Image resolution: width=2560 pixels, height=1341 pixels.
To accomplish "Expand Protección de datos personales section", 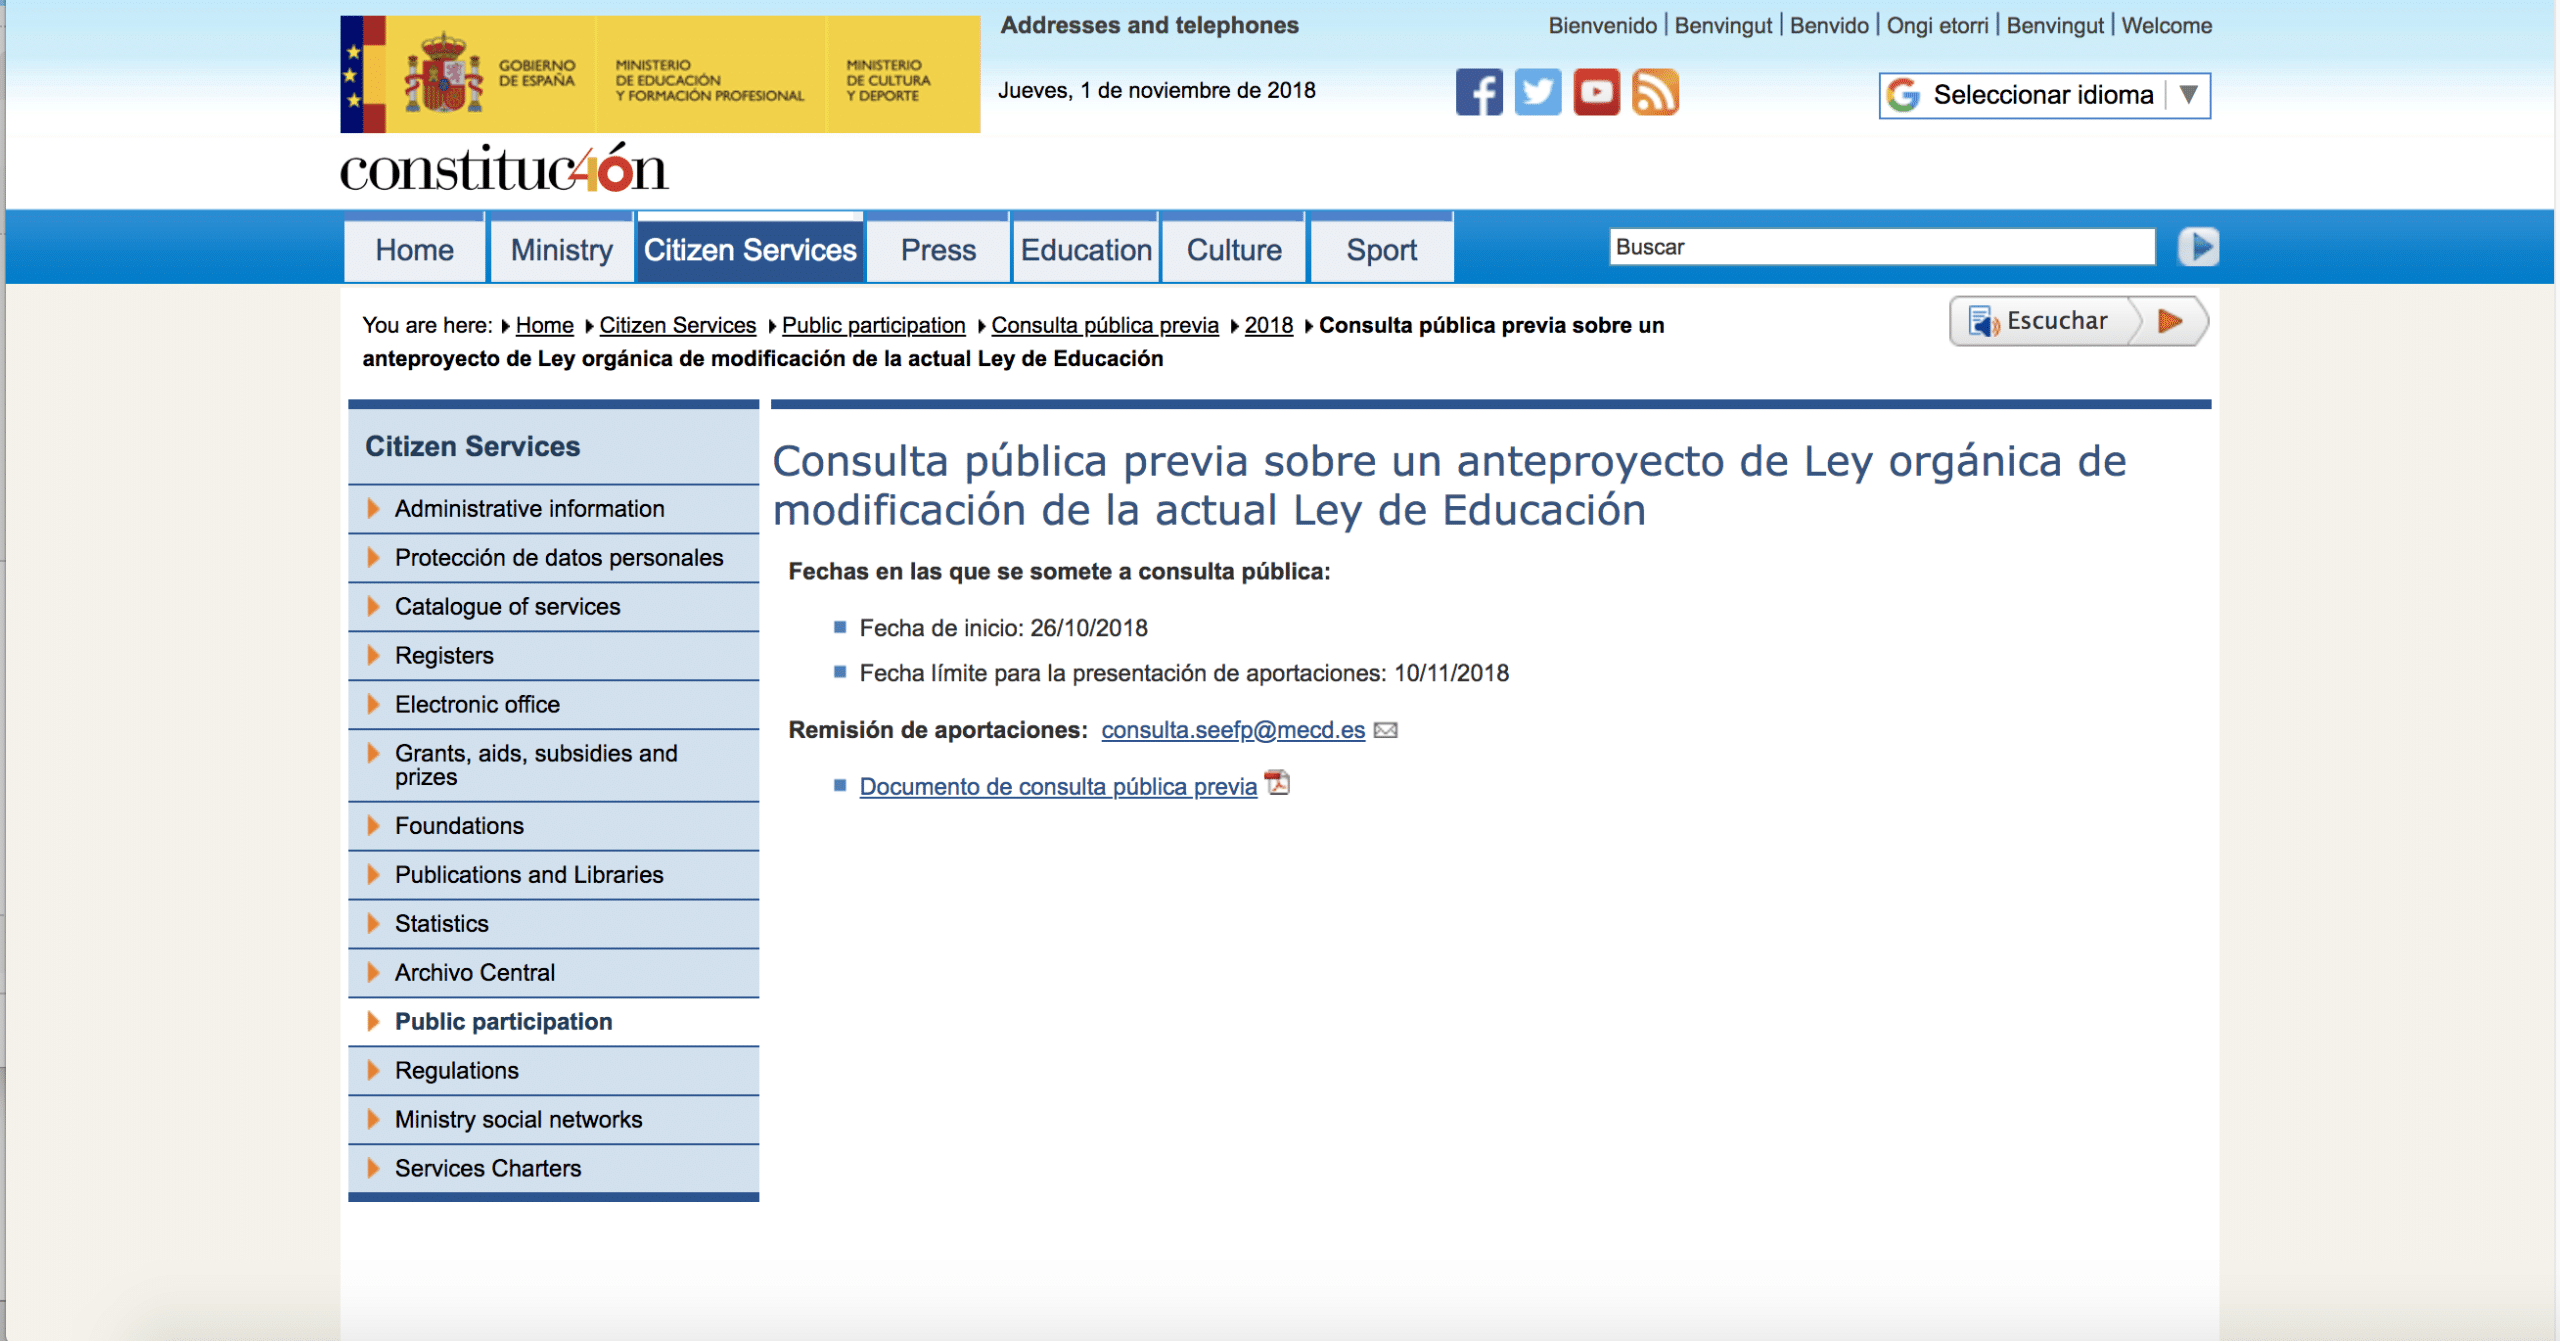I will click(553, 558).
